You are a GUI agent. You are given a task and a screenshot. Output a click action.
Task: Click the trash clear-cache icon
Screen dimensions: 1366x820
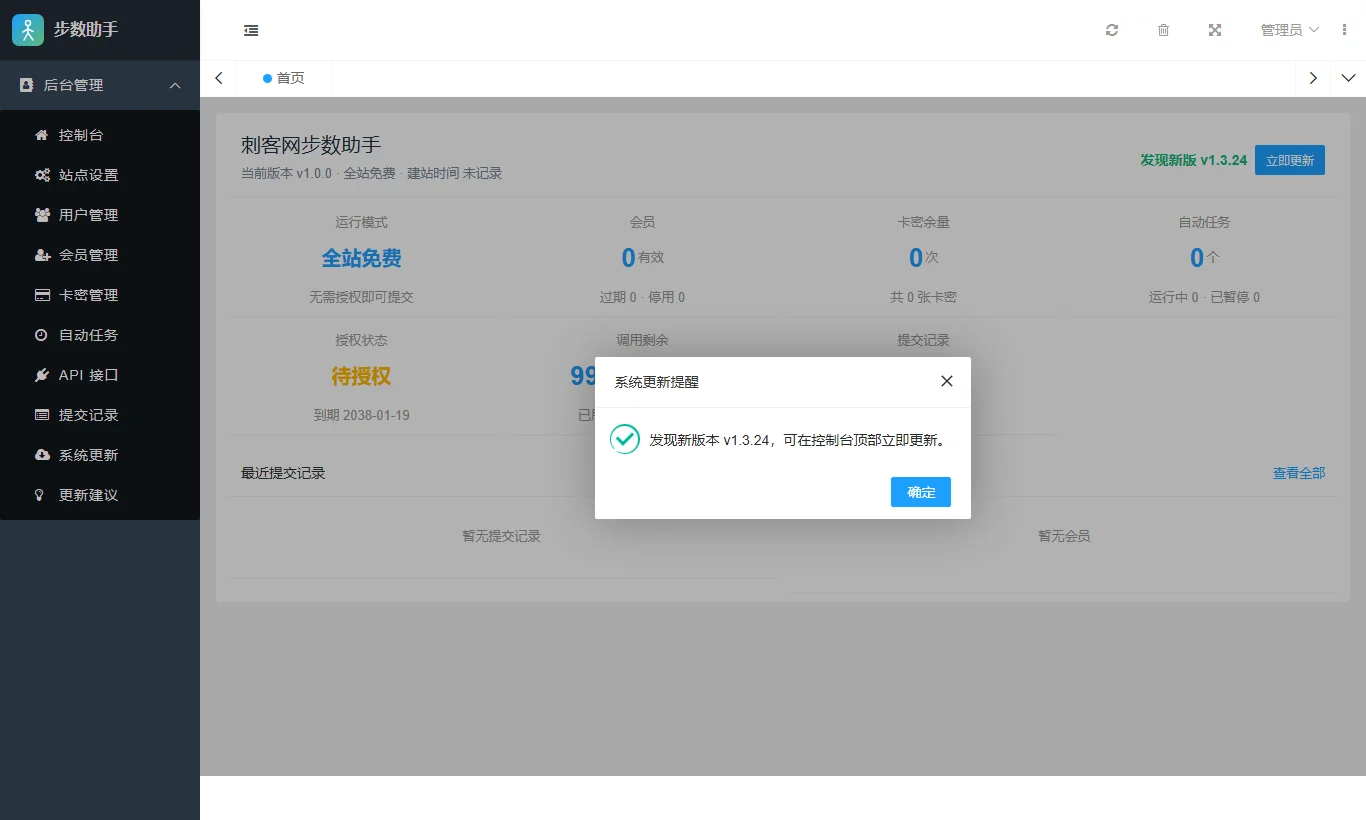click(x=1163, y=30)
